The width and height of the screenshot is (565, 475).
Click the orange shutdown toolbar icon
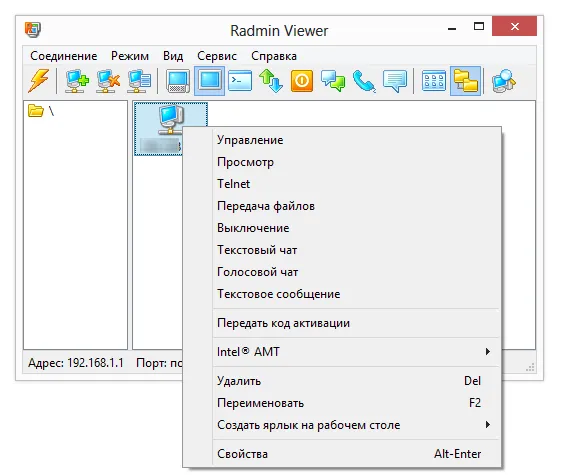tap(302, 81)
